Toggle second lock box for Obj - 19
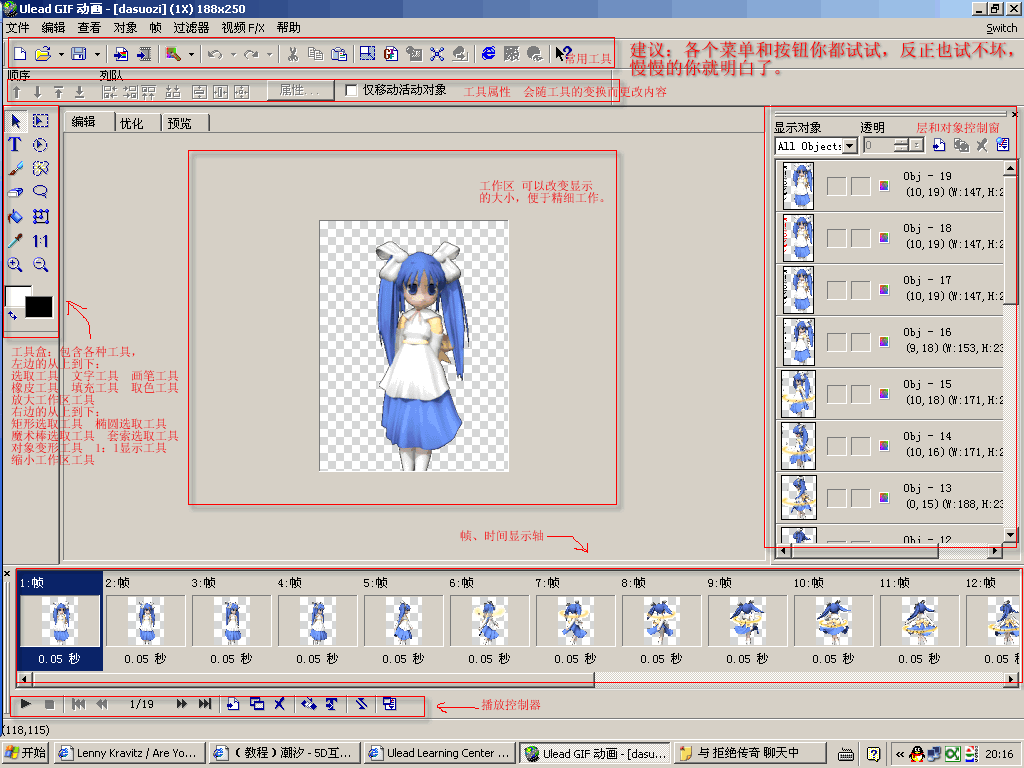This screenshot has width=1024, height=768. click(861, 186)
